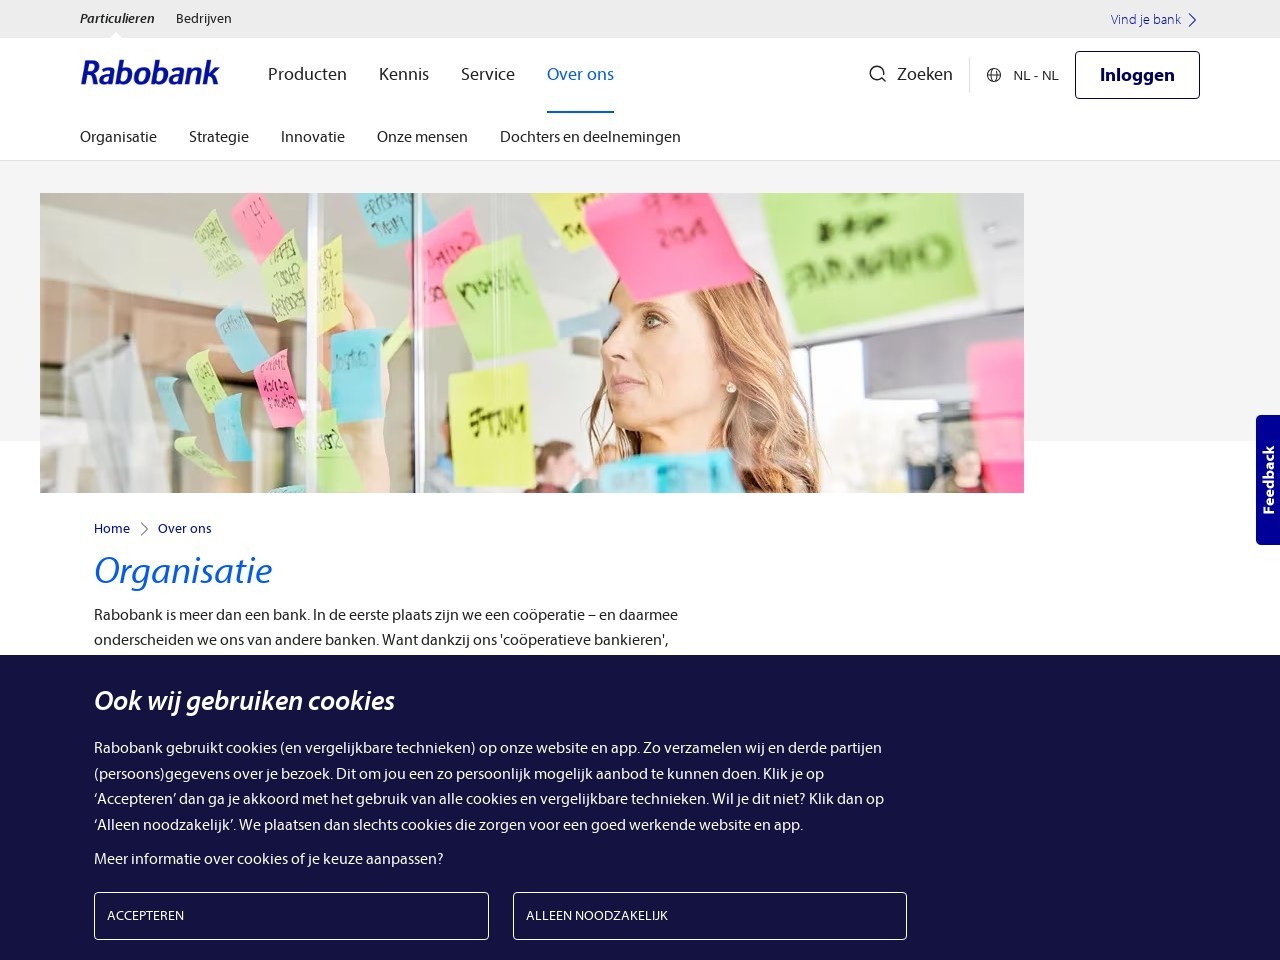Click the sticky notes hero image
1280x960 pixels.
pos(532,343)
